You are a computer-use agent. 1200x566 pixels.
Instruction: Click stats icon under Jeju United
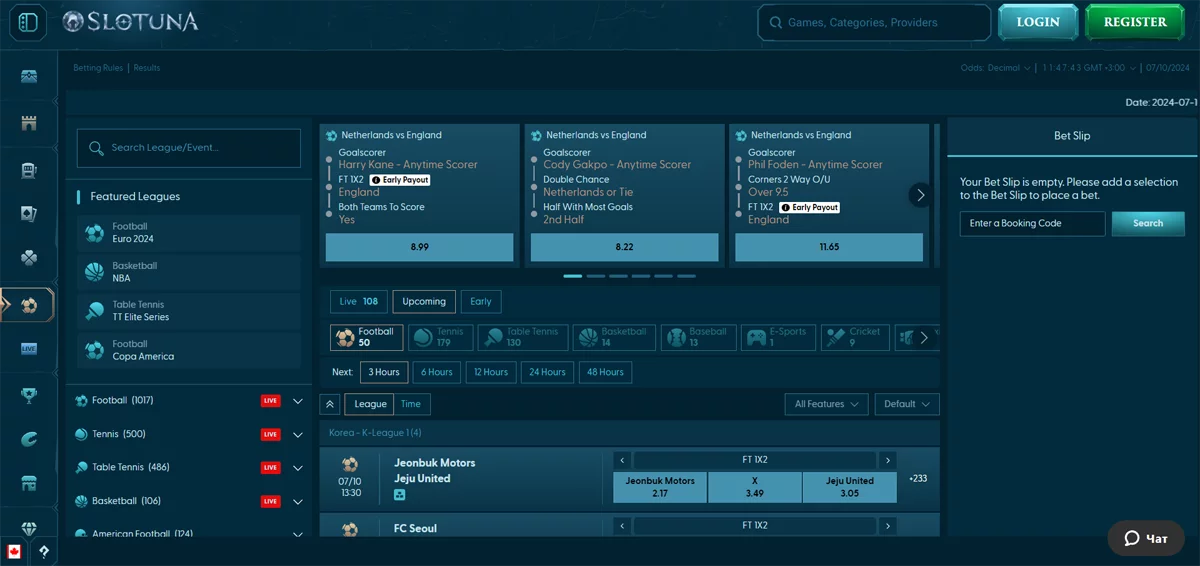pyautogui.click(x=400, y=495)
